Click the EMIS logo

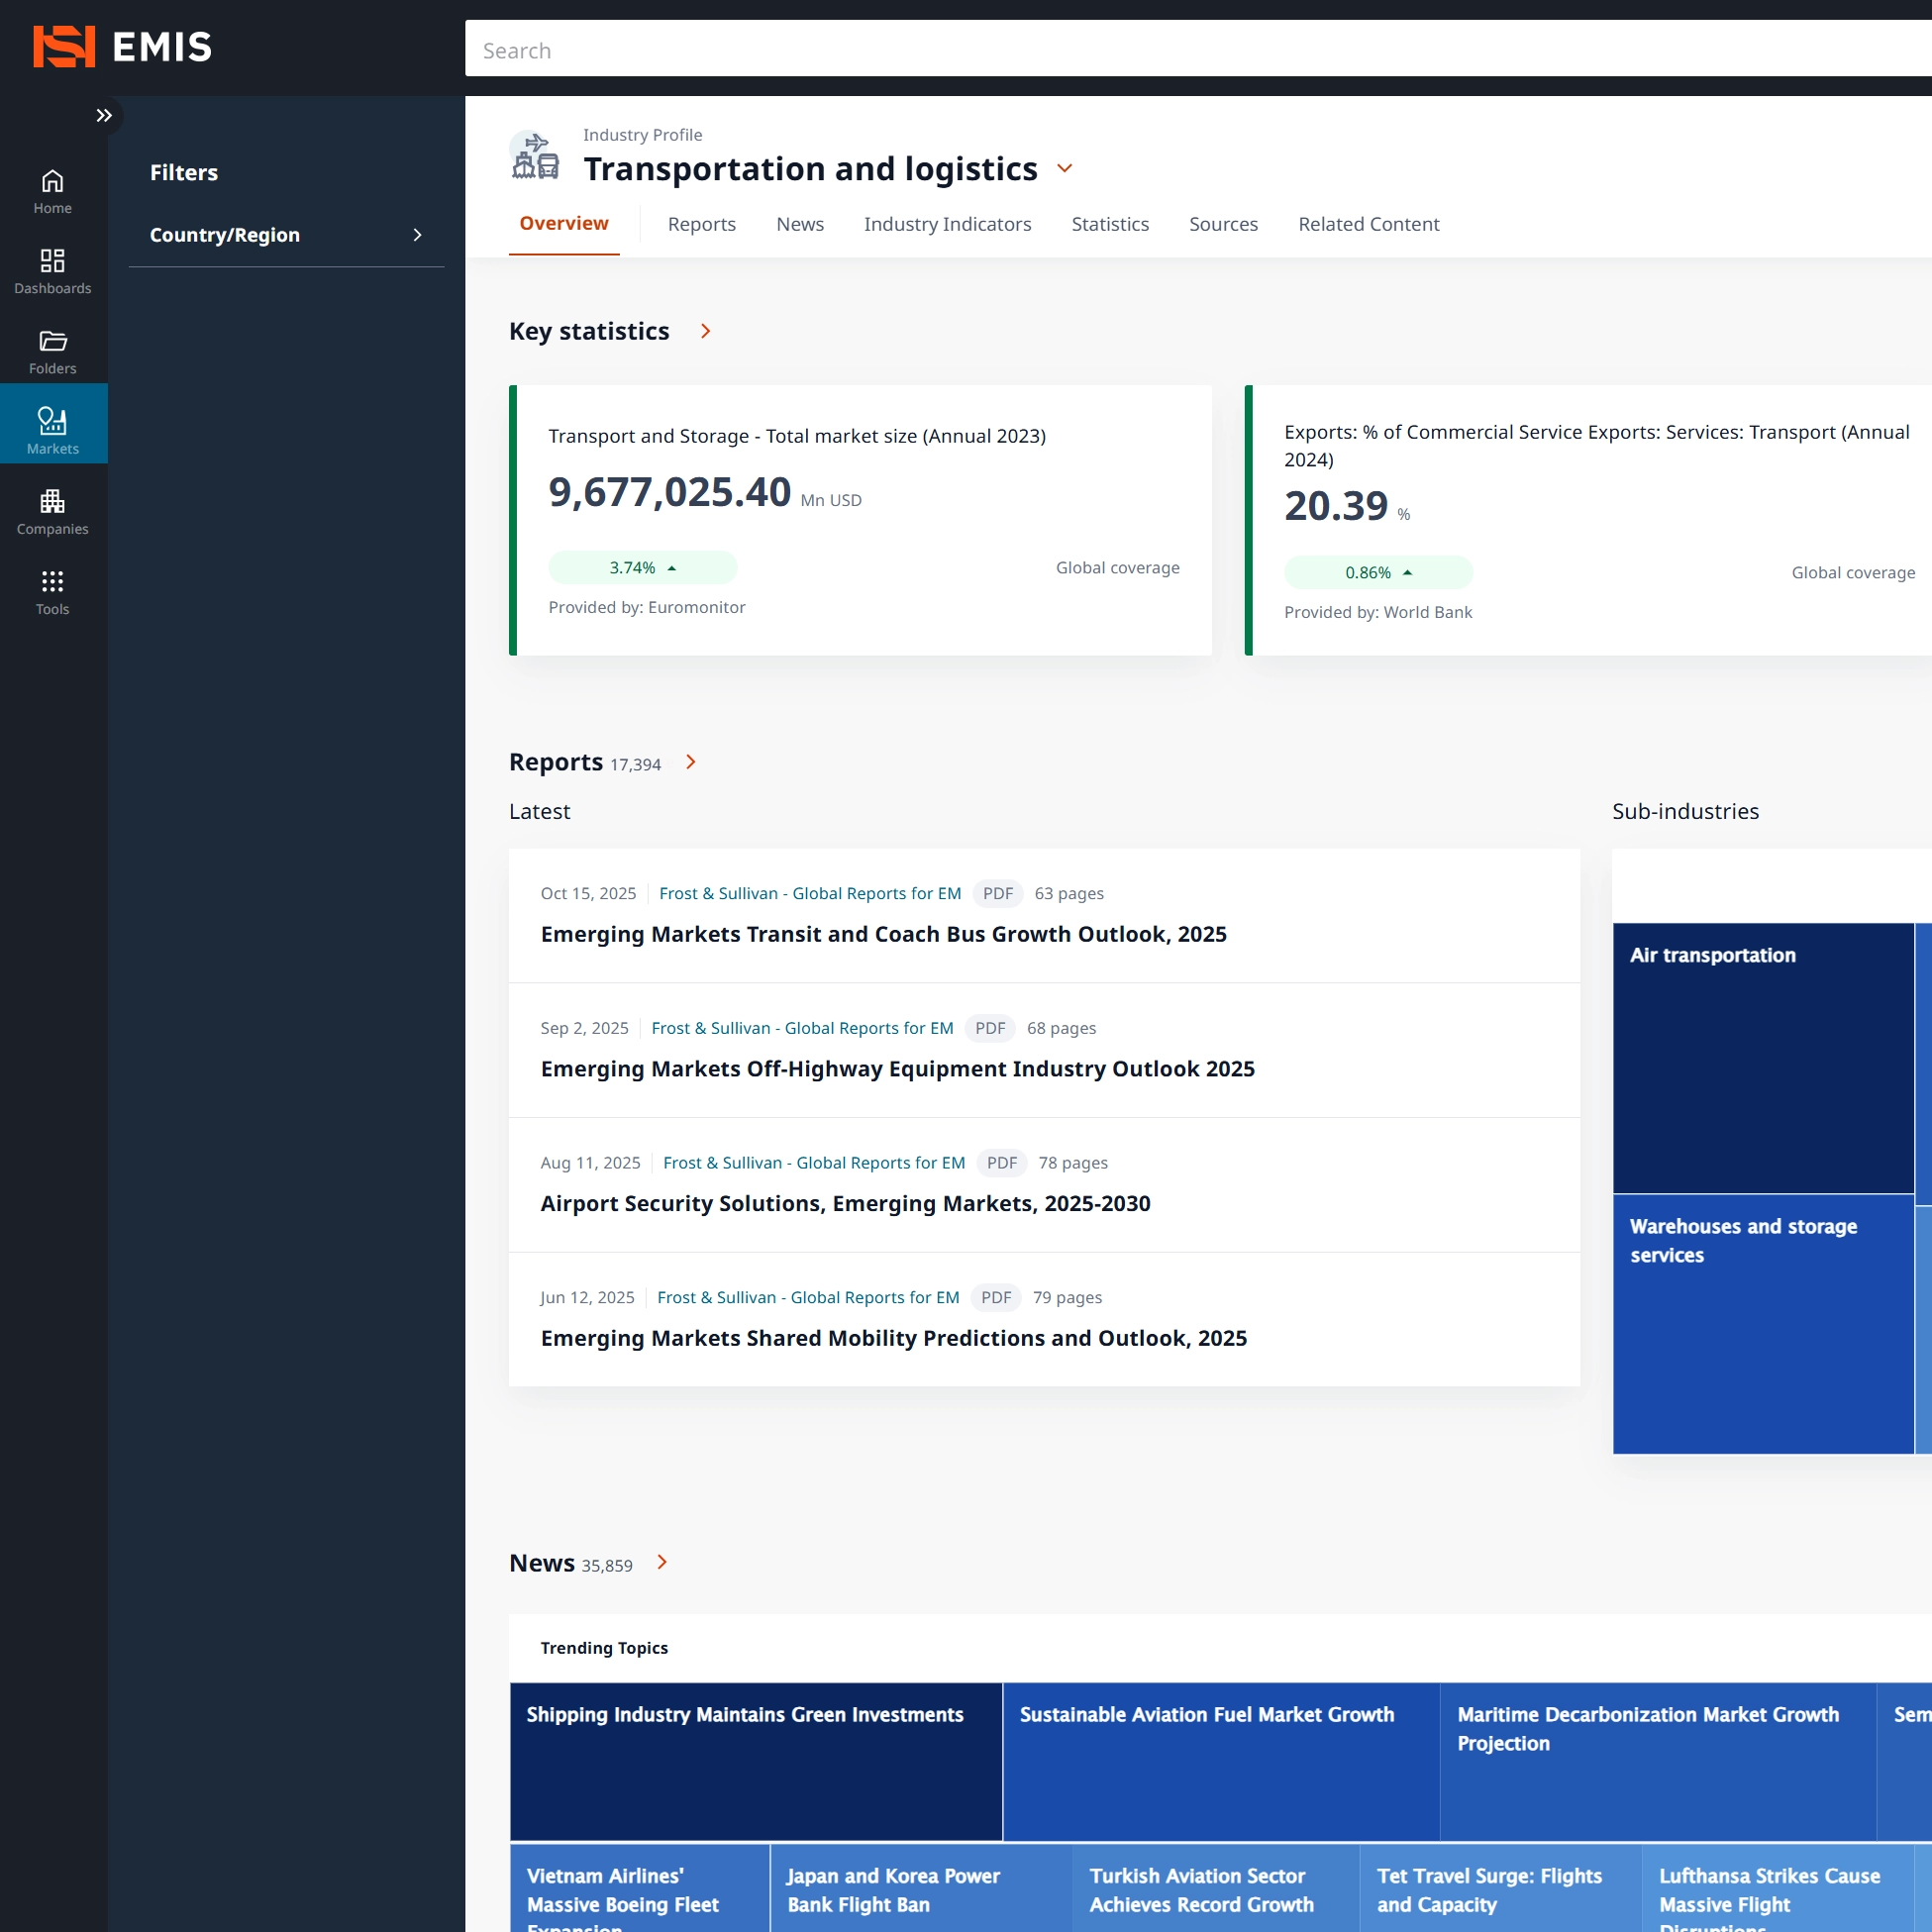(x=122, y=47)
